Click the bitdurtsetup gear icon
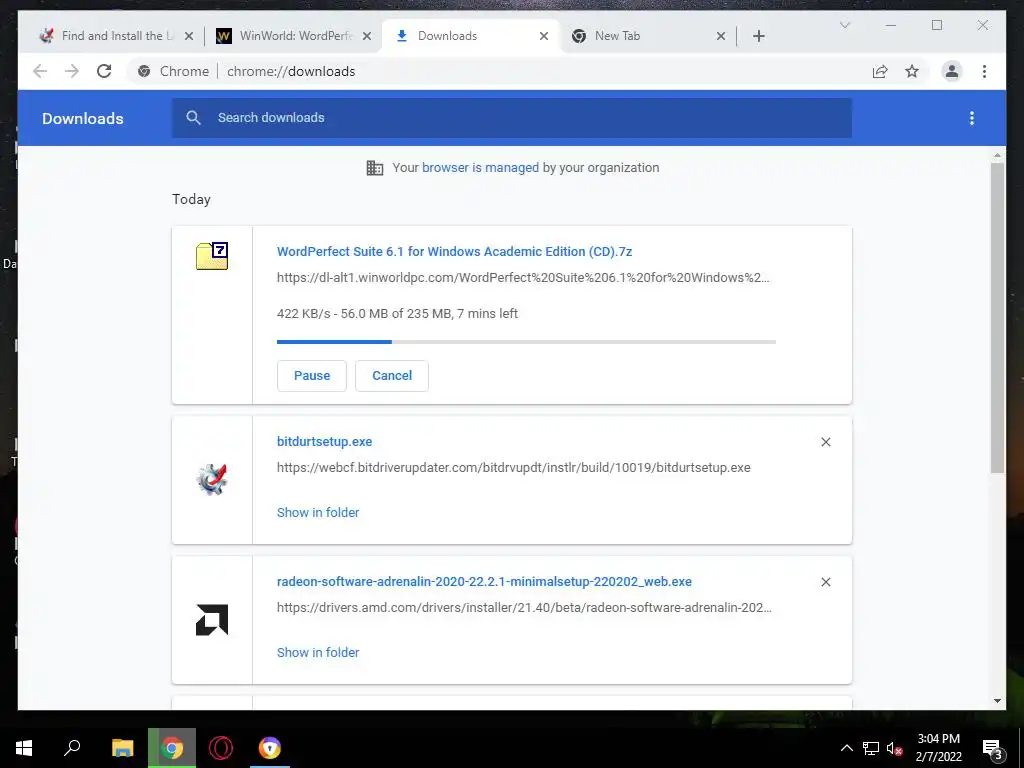 click(x=212, y=480)
